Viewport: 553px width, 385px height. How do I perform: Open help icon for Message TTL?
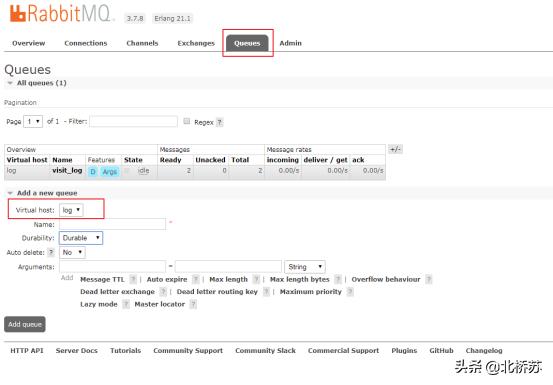pos(133,279)
